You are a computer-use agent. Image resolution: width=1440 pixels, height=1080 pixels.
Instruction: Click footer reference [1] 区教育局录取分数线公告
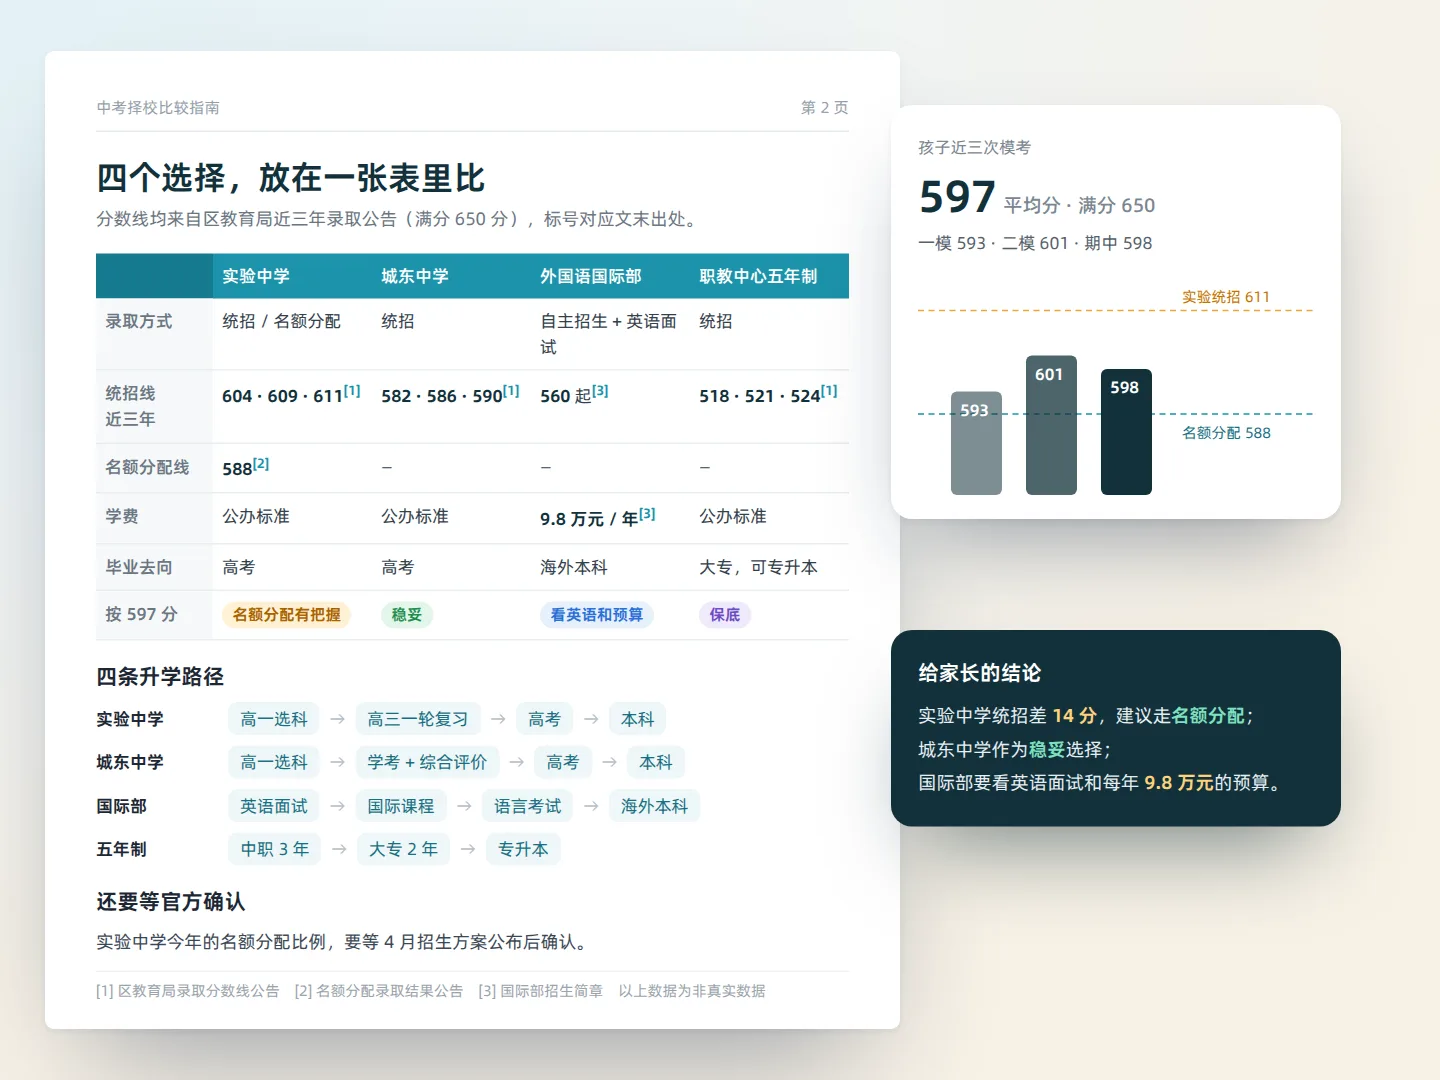(x=188, y=991)
